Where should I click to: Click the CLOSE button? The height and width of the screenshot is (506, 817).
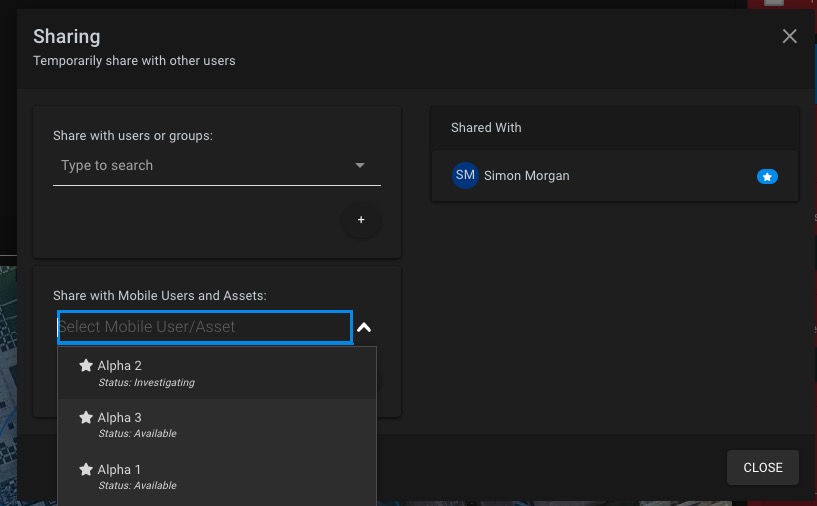(x=762, y=467)
